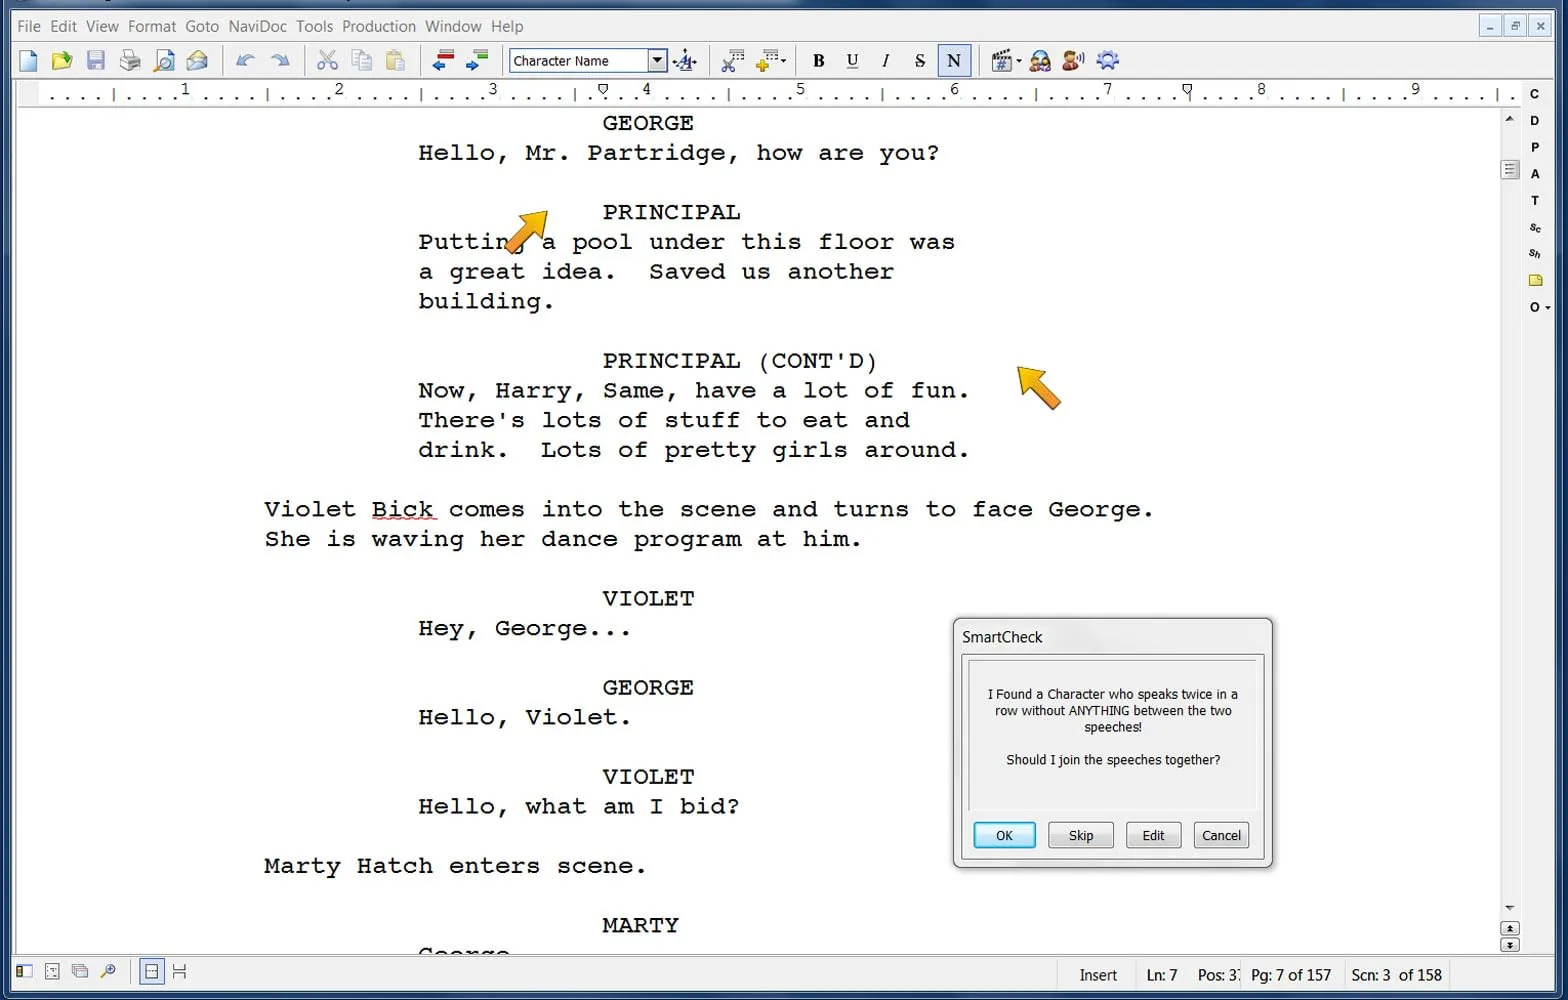1568x1000 pixels.
Task: Click Skip in the SmartCheck dialog
Action: [x=1081, y=835]
